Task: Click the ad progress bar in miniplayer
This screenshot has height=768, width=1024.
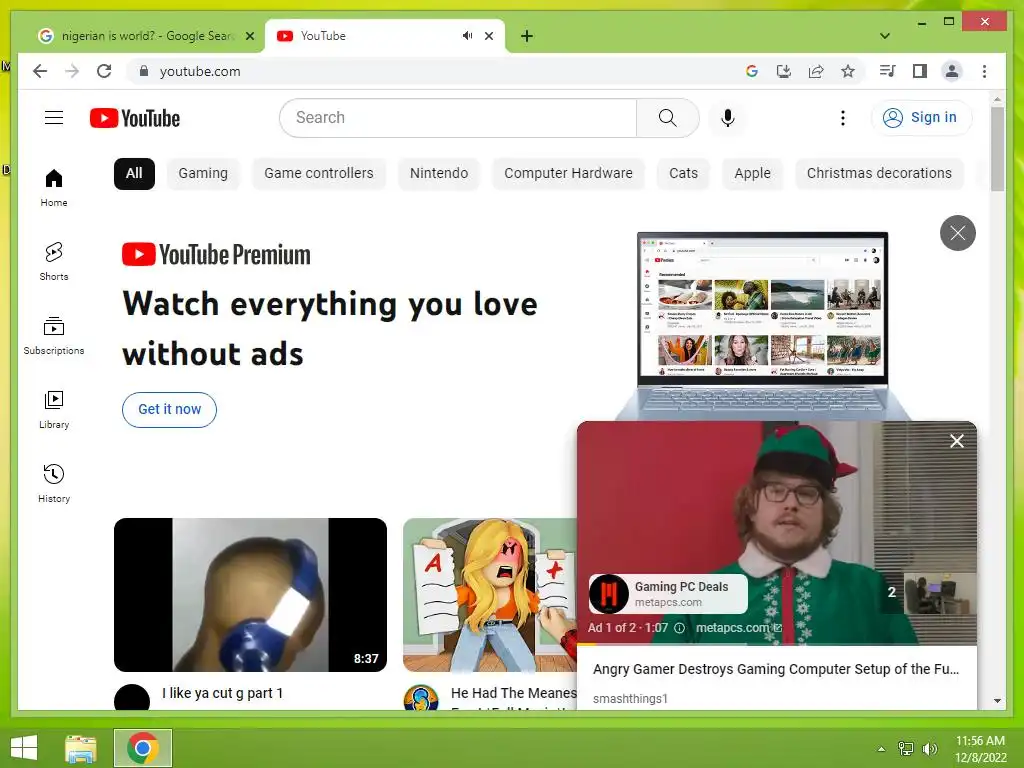Action: point(776,644)
